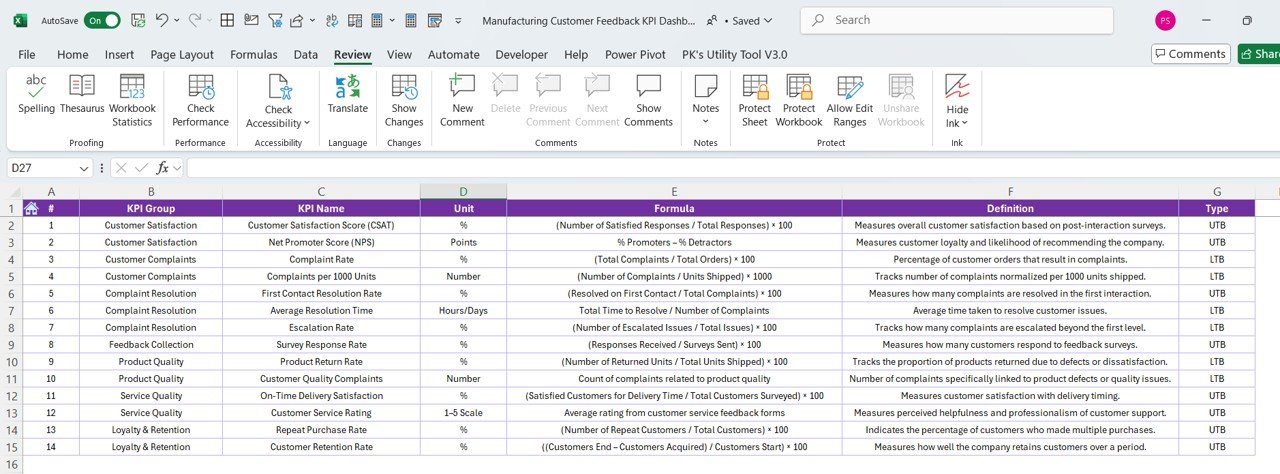This screenshot has height=474, width=1280.
Task: Click Protect Workbook
Action: click(x=799, y=101)
